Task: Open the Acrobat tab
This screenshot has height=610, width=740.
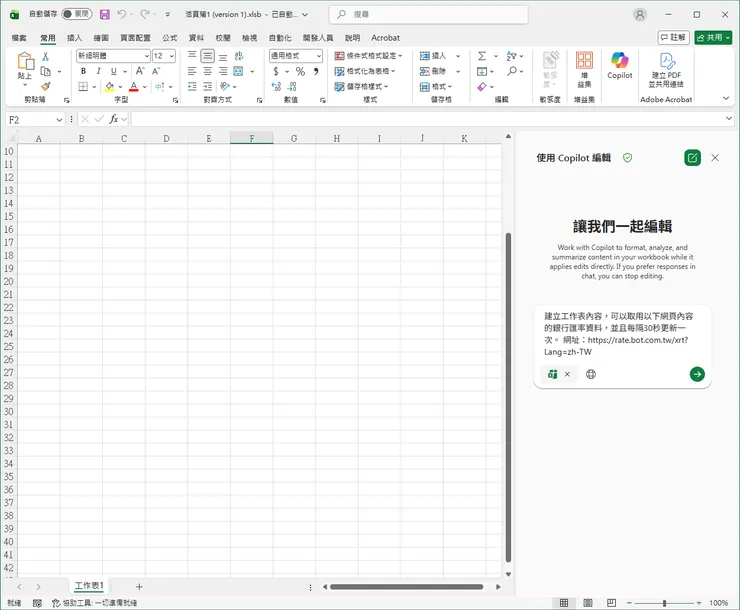Action: (385, 38)
